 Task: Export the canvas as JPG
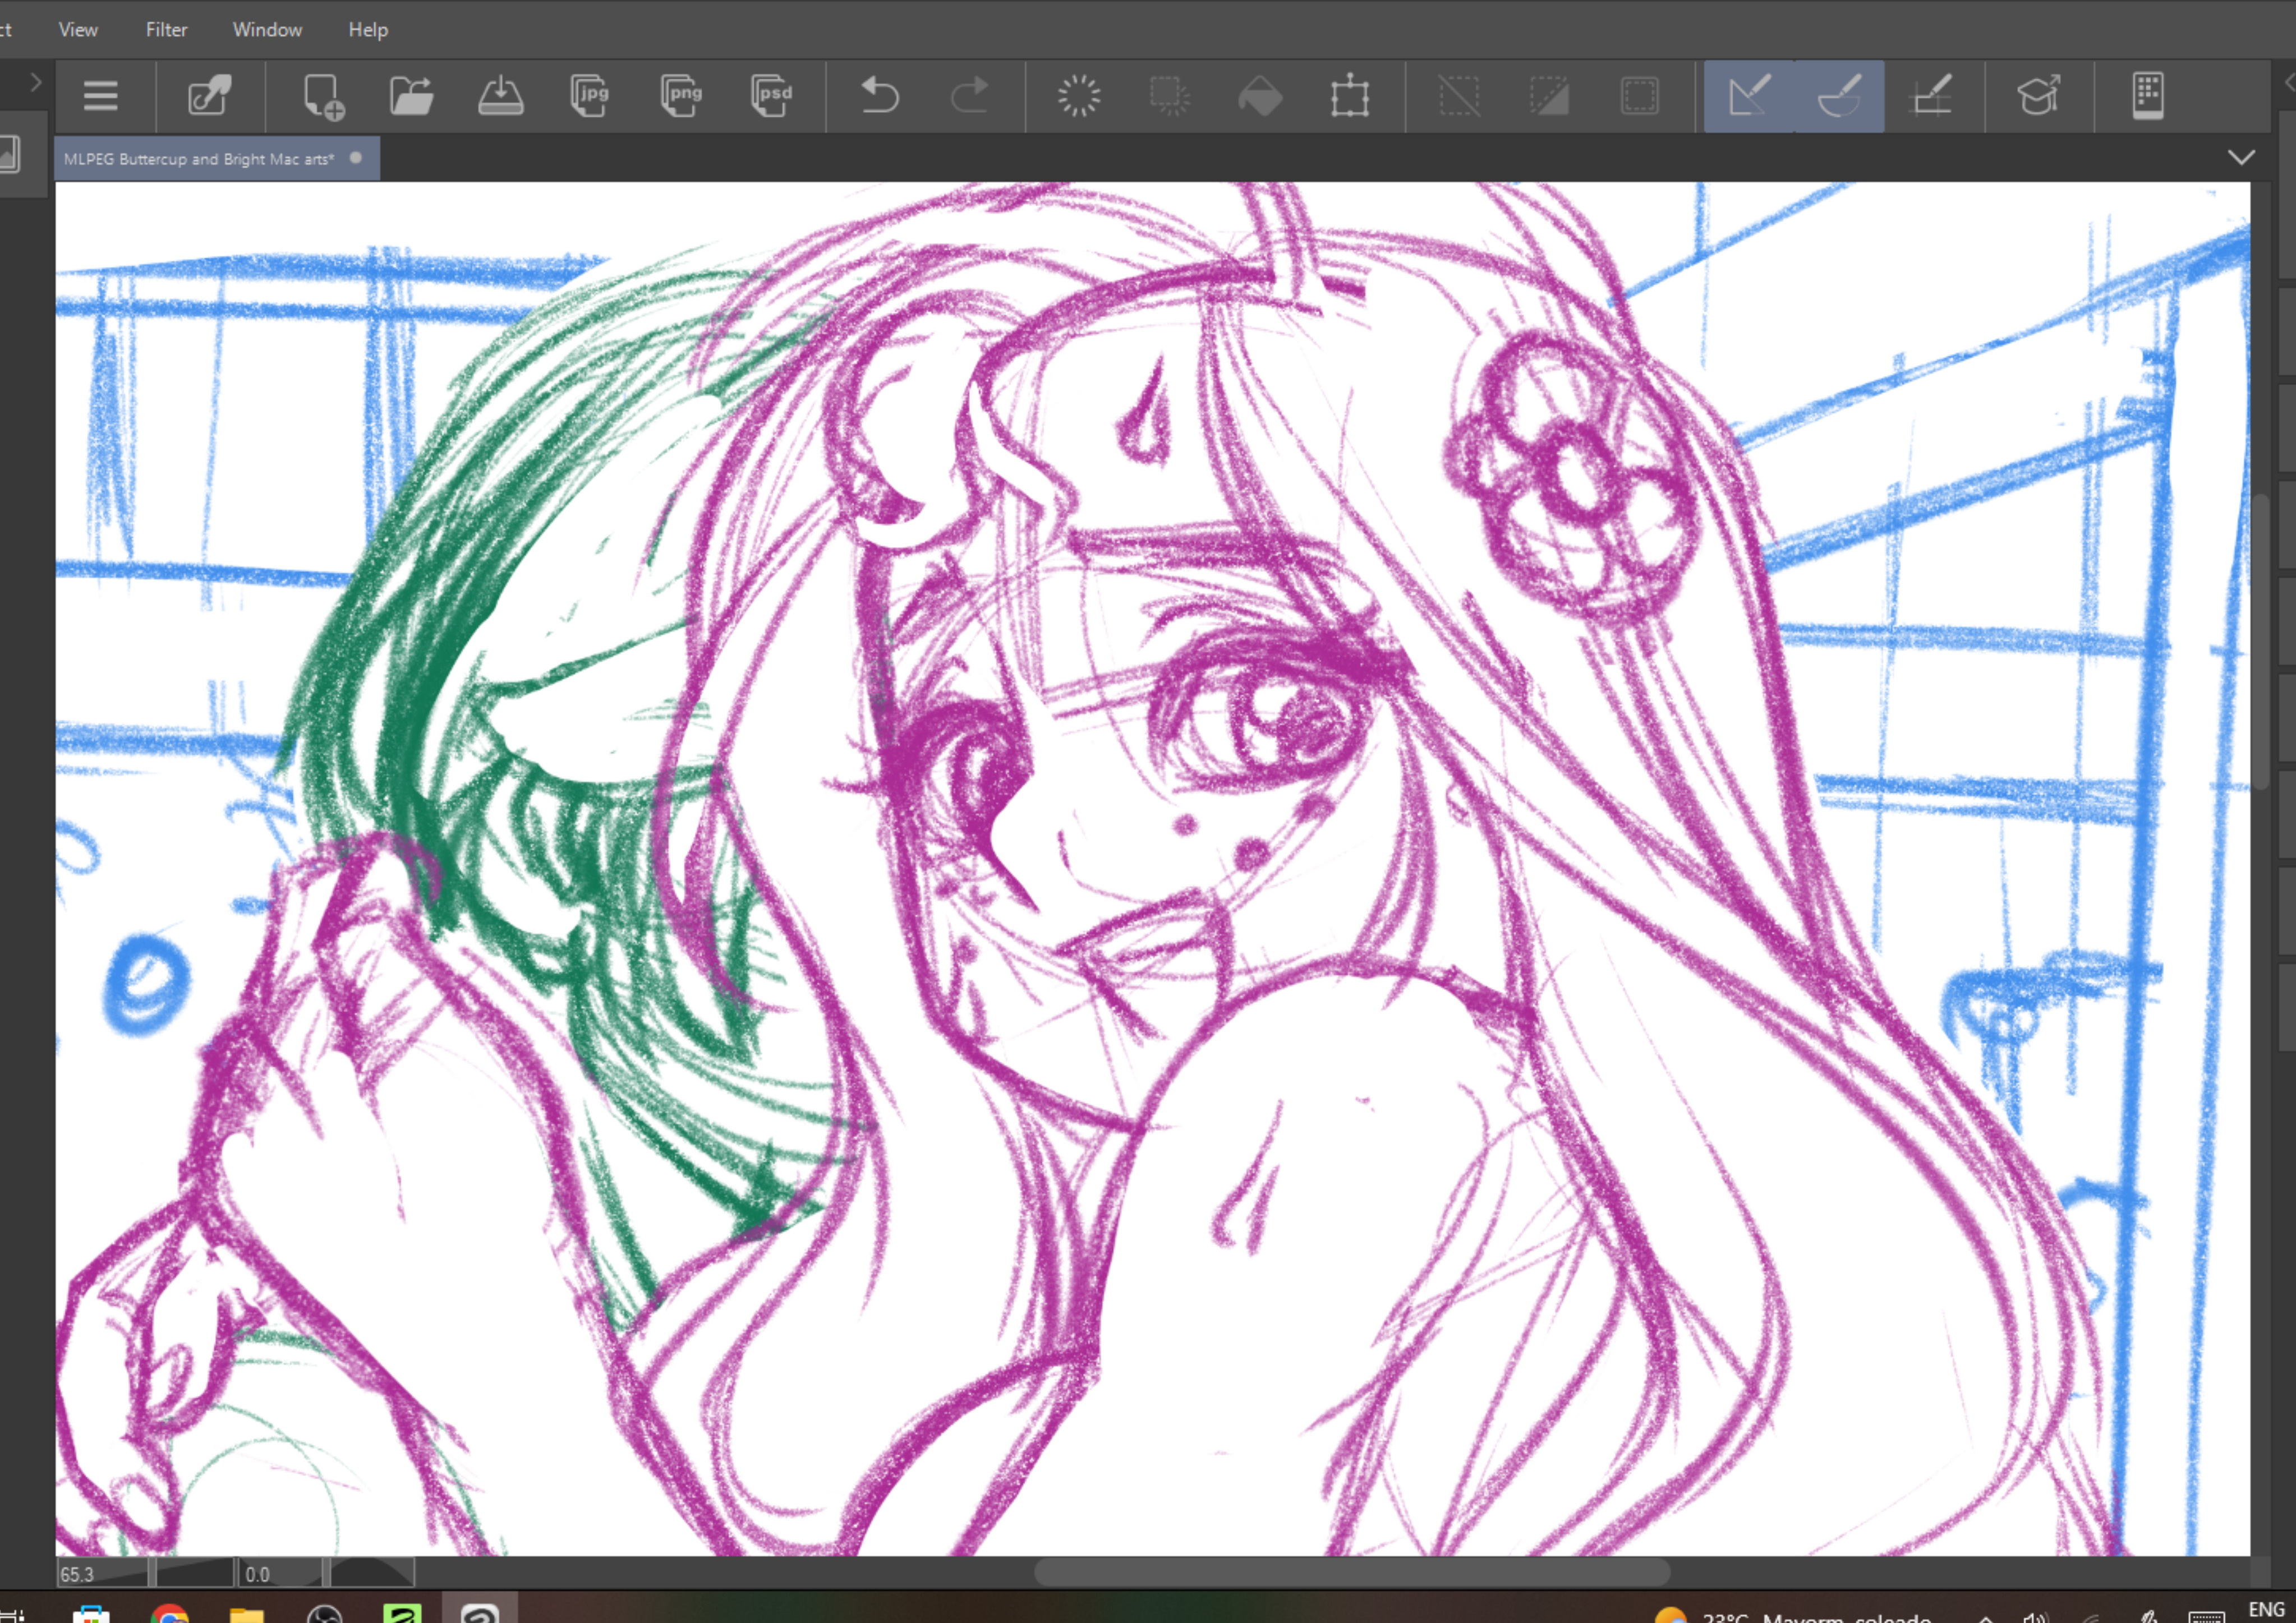(x=590, y=96)
